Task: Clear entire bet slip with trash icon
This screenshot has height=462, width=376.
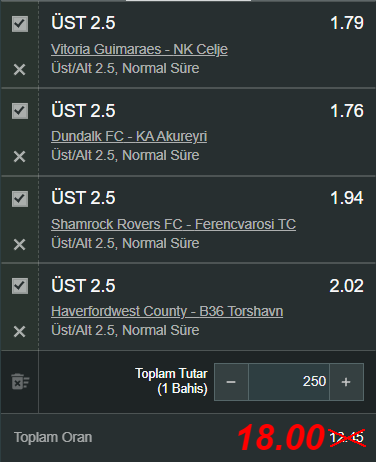Action: [x=20, y=381]
